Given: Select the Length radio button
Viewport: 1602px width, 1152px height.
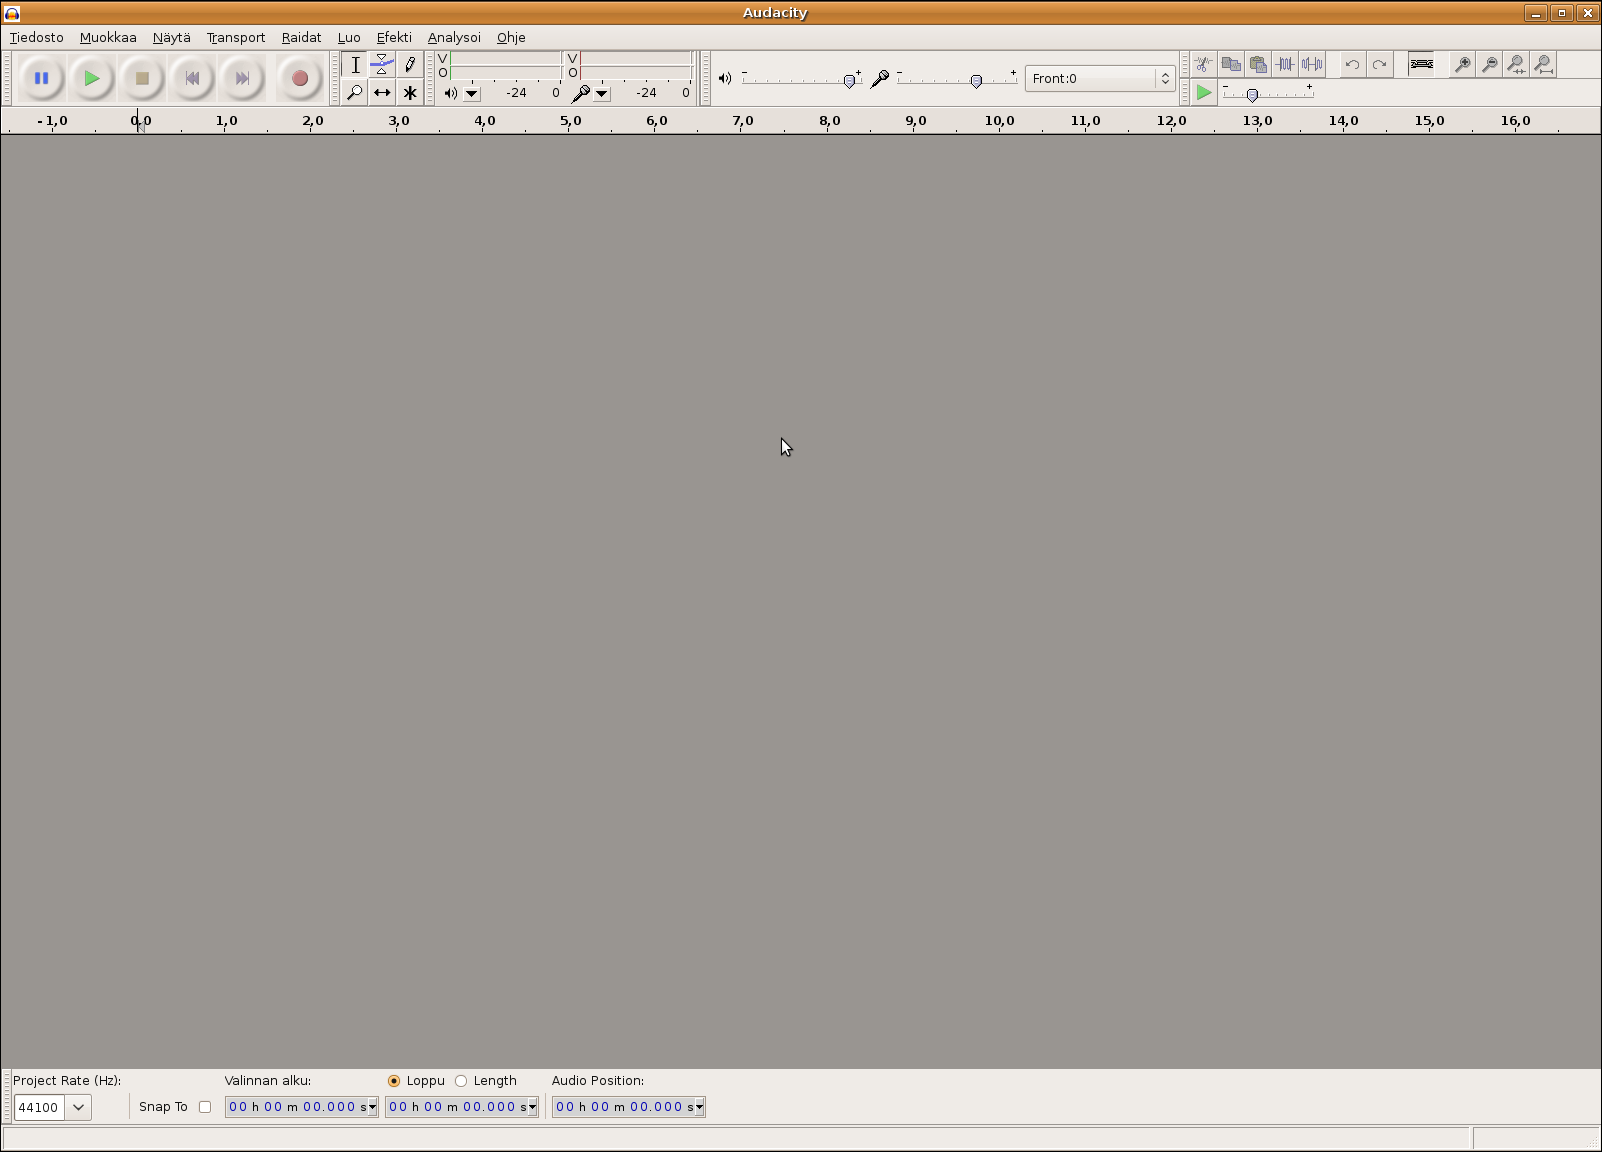Looking at the screenshot, I should [x=461, y=1081].
